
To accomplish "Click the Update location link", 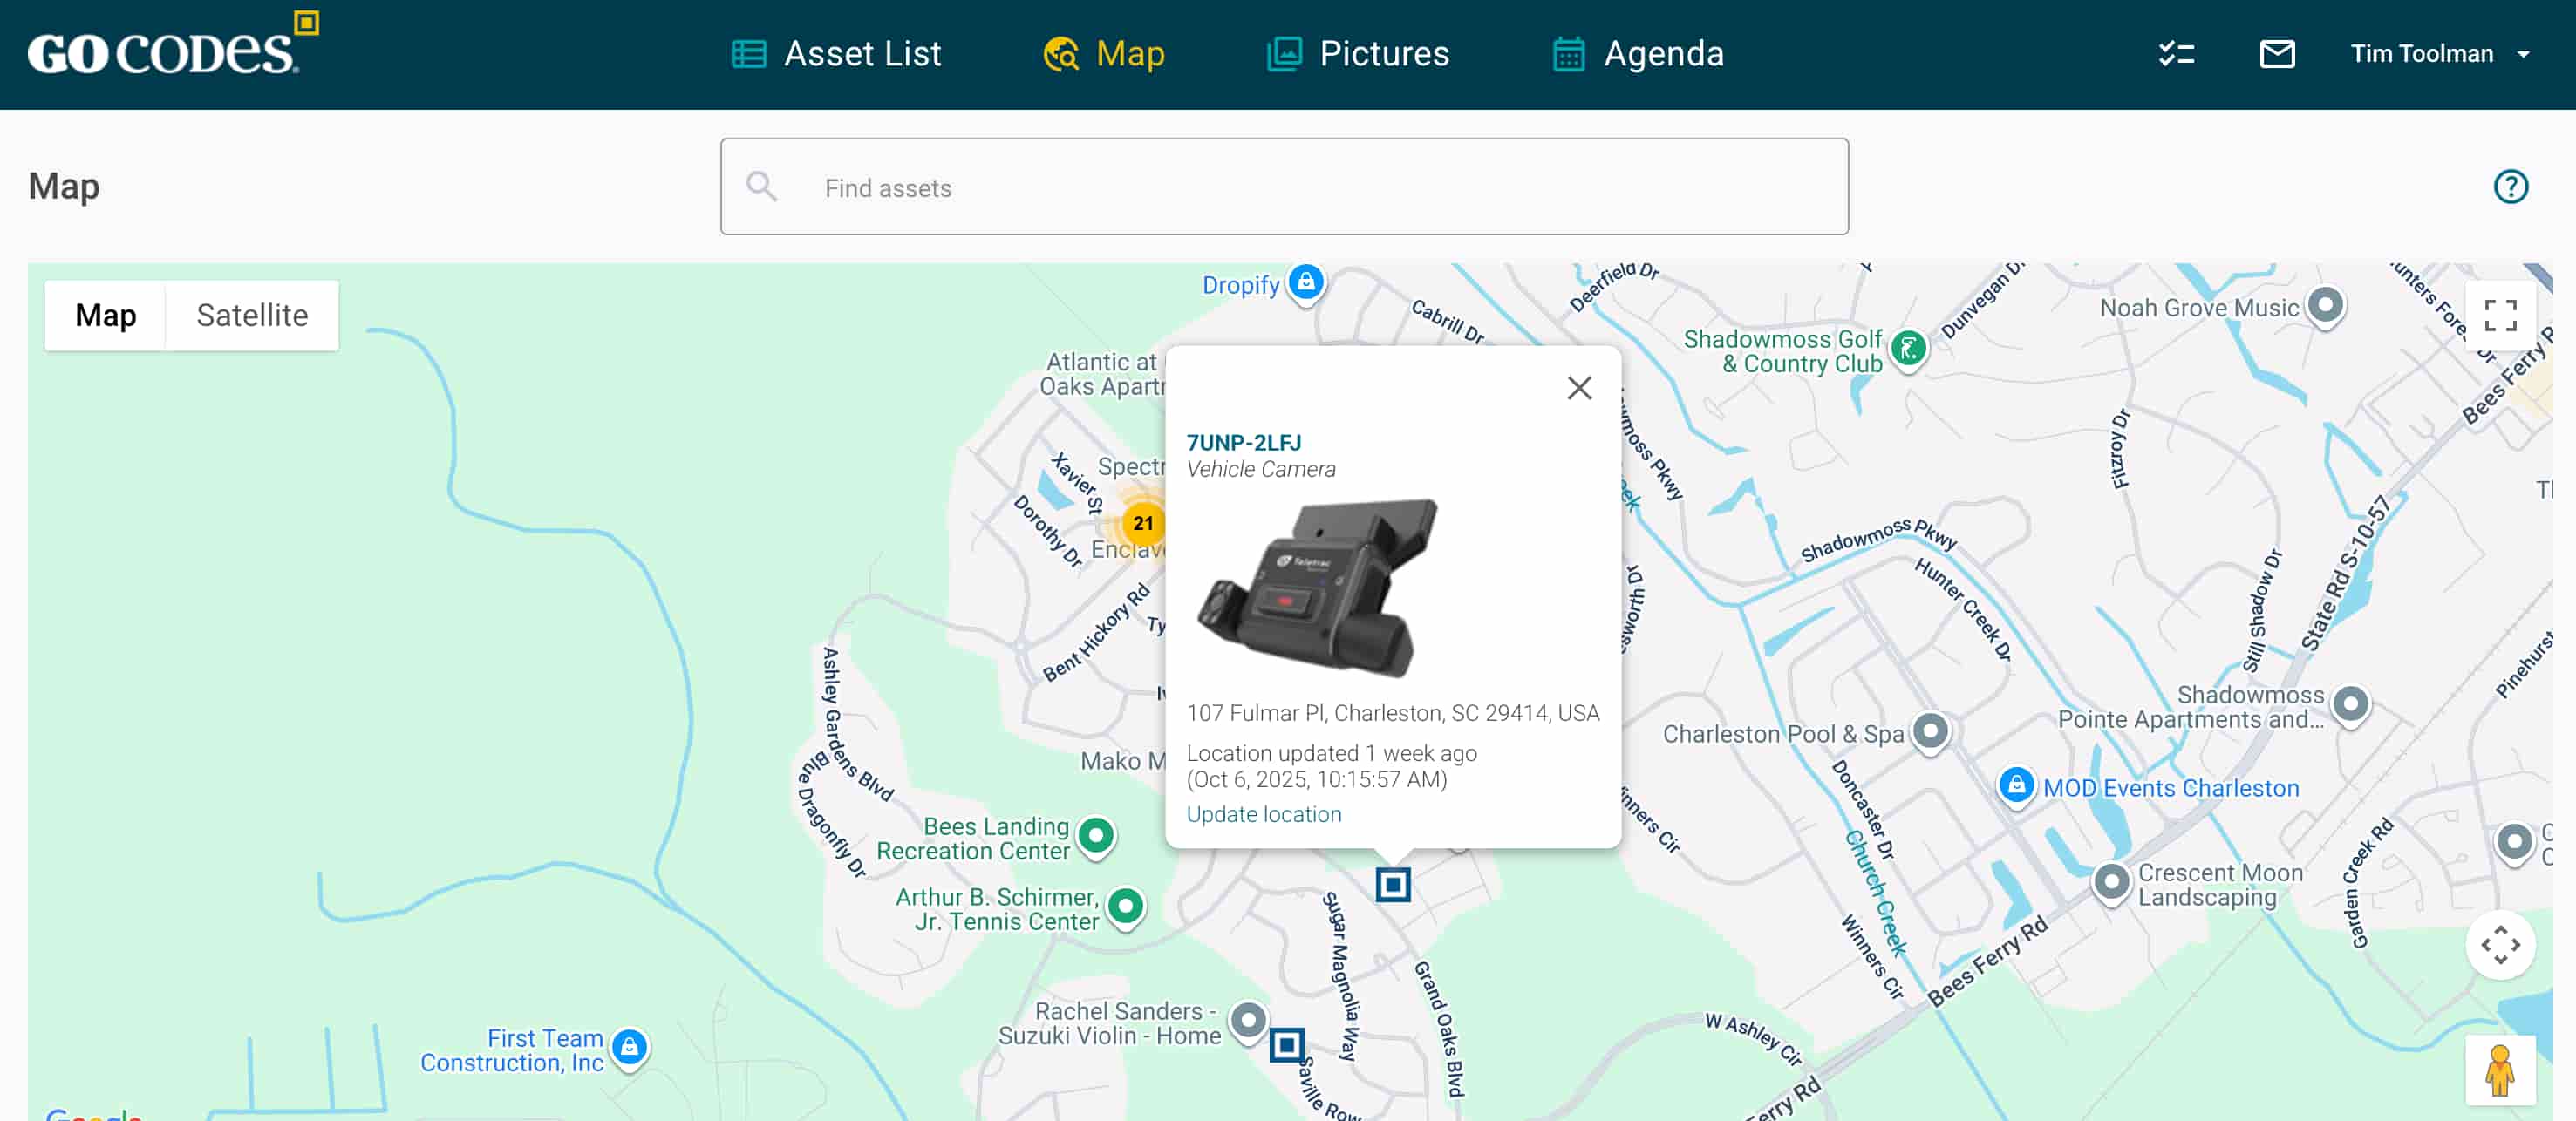I will pyautogui.click(x=1264, y=814).
